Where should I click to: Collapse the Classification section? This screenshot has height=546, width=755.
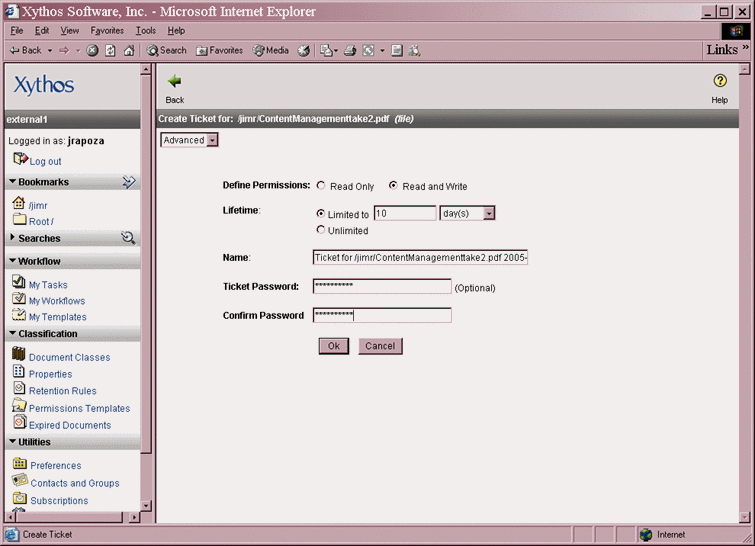point(13,333)
